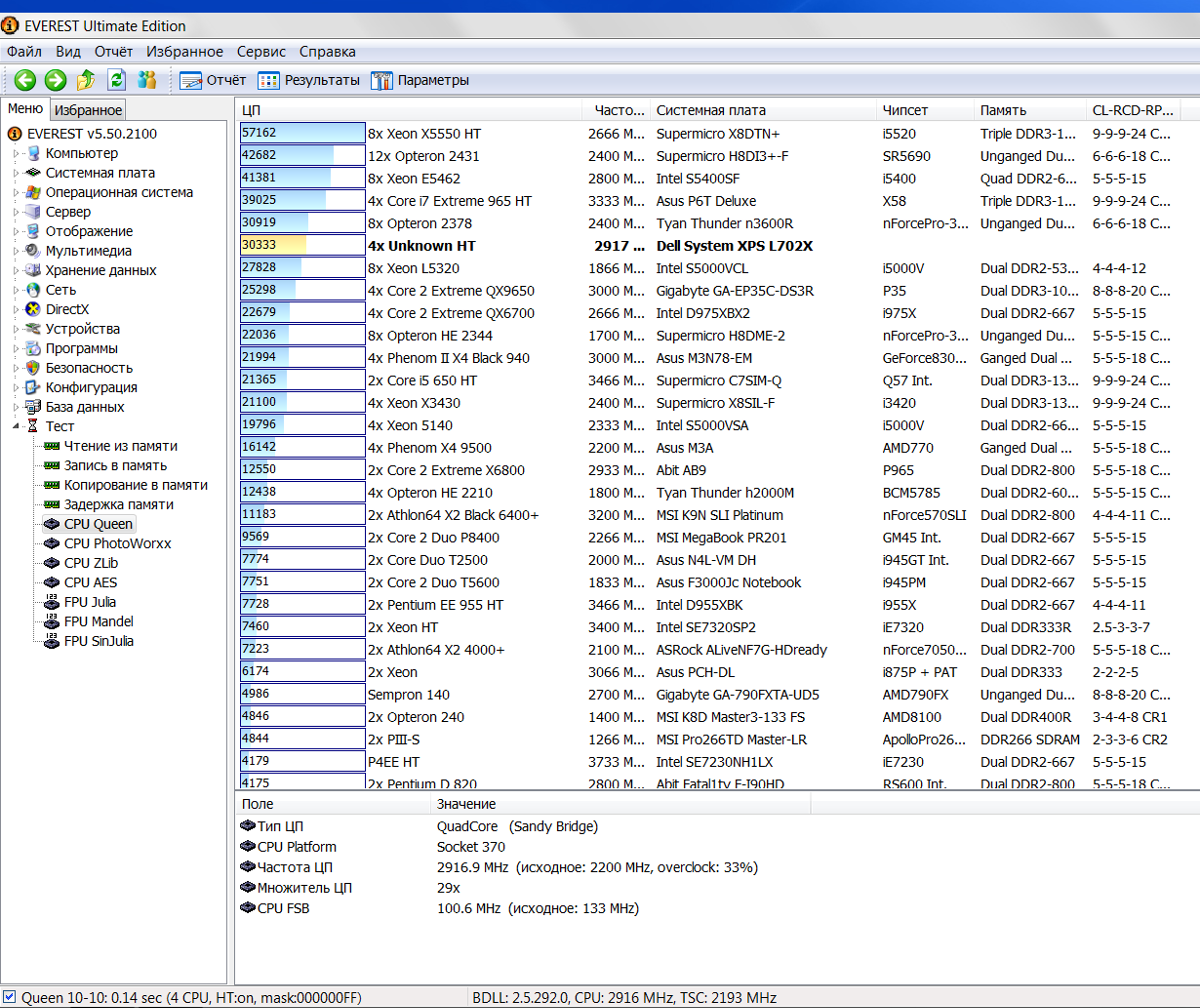This screenshot has height=1008, width=1200.
Task: Sort by the Чипсет column header
Action: coord(926,110)
